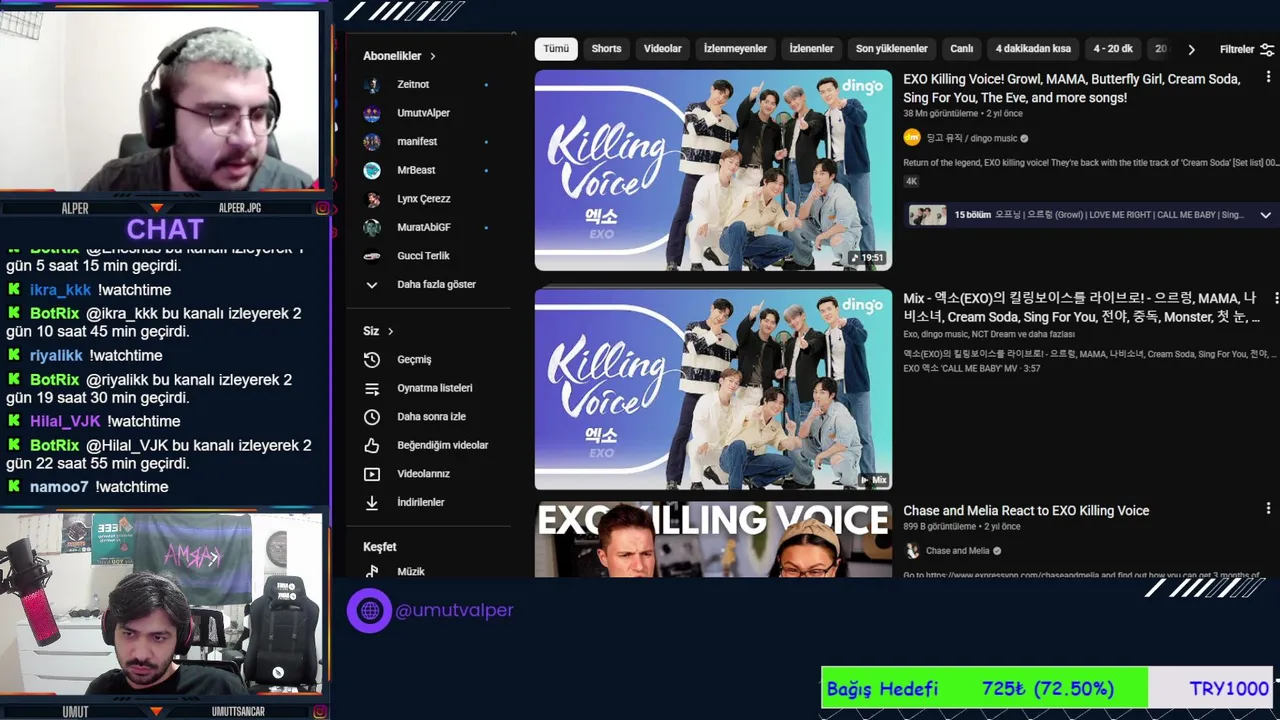The width and height of the screenshot is (1280, 720).
Task: Click the @umutvalper handle text
Action: 455,610
